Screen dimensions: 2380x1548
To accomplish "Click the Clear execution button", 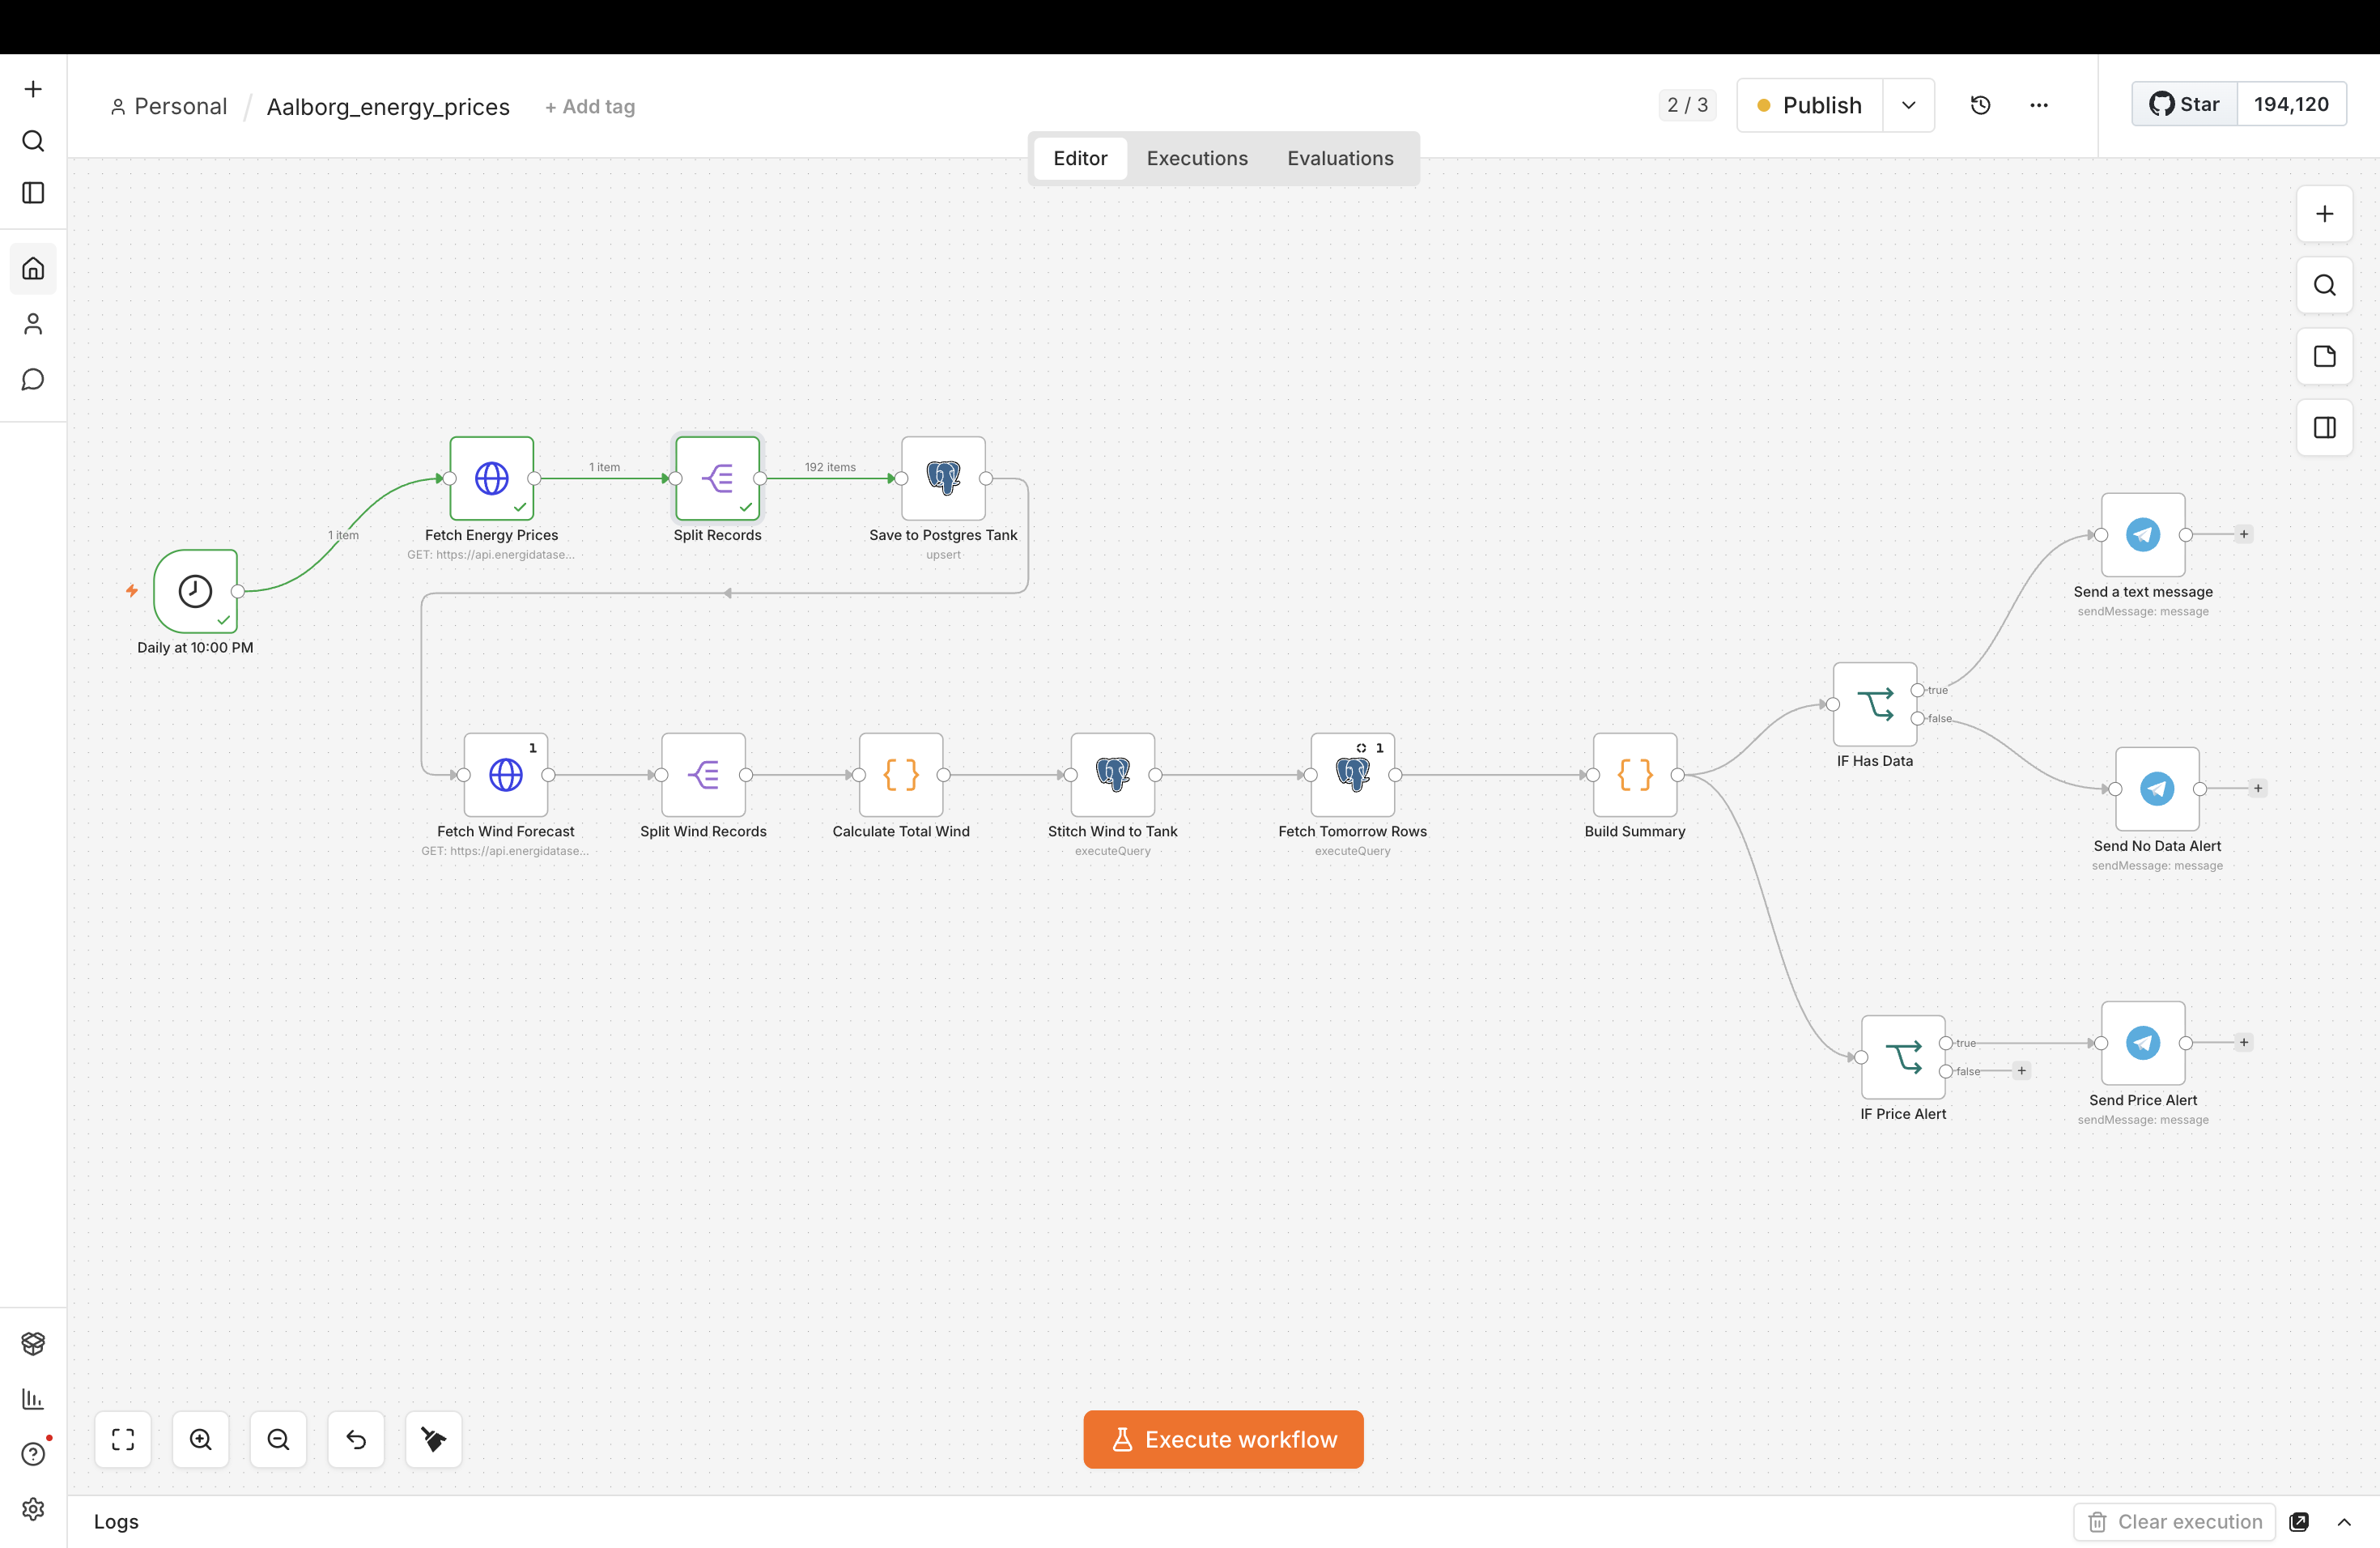I will (x=2175, y=1522).
